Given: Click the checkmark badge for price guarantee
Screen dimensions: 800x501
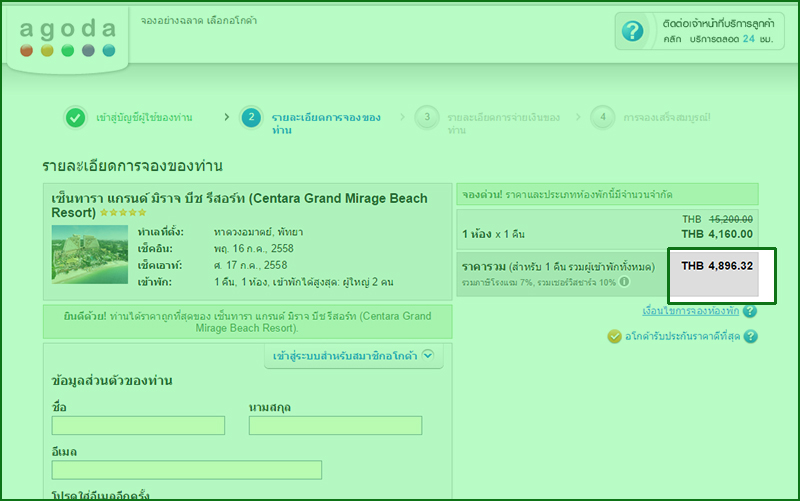Looking at the screenshot, I should coord(614,336).
